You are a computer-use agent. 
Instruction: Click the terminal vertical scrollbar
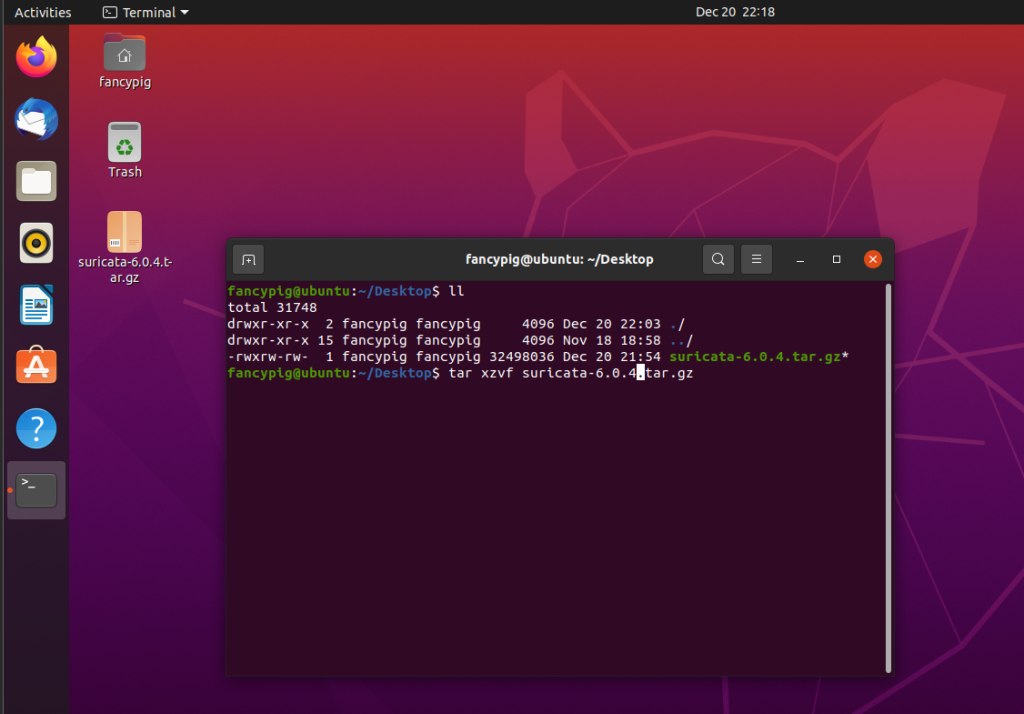(x=888, y=478)
